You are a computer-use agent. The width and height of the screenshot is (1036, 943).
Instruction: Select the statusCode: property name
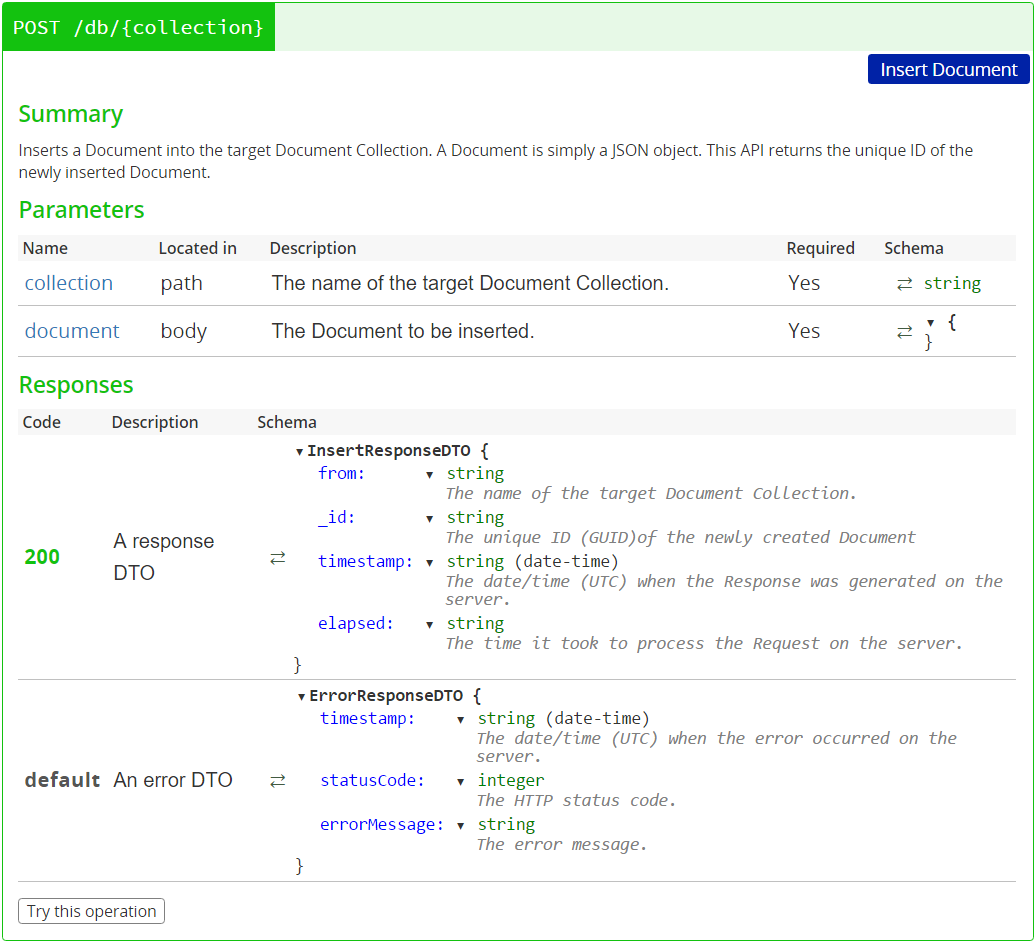[372, 780]
